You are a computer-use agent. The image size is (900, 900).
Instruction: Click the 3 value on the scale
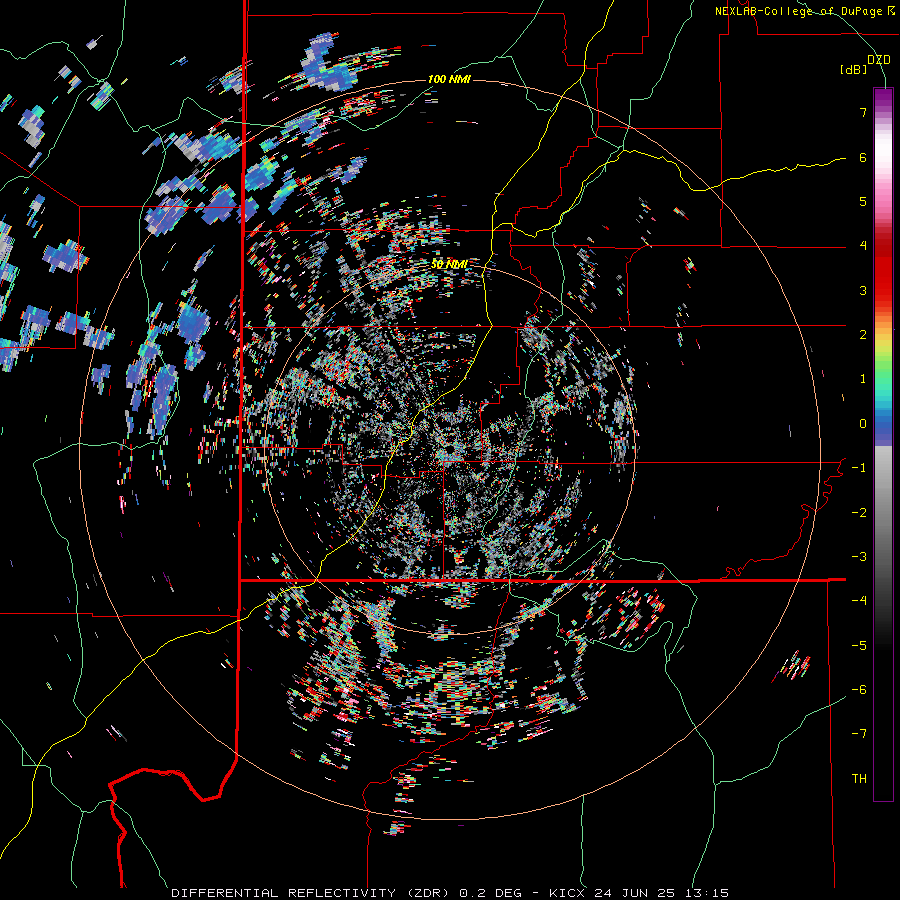(x=863, y=290)
